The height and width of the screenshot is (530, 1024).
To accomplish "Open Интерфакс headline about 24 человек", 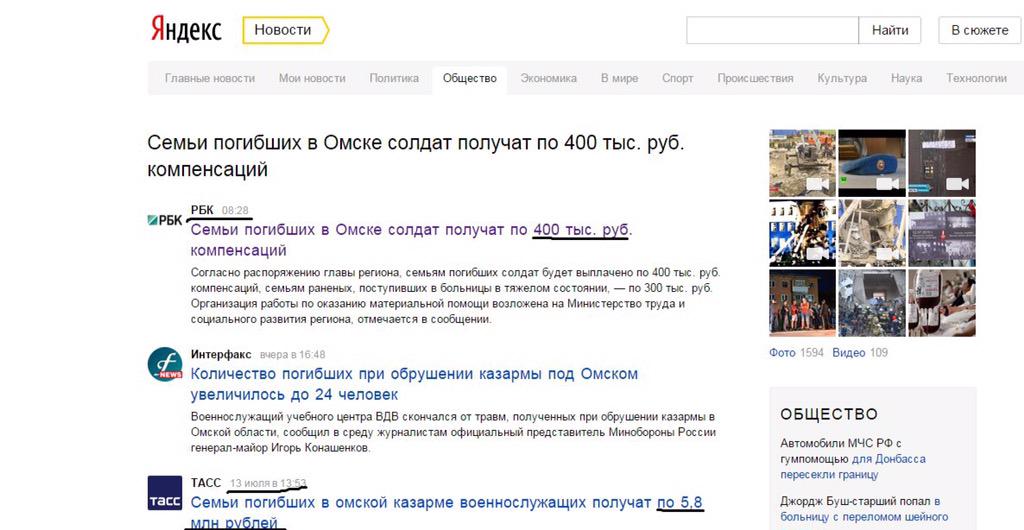I will click(414, 384).
